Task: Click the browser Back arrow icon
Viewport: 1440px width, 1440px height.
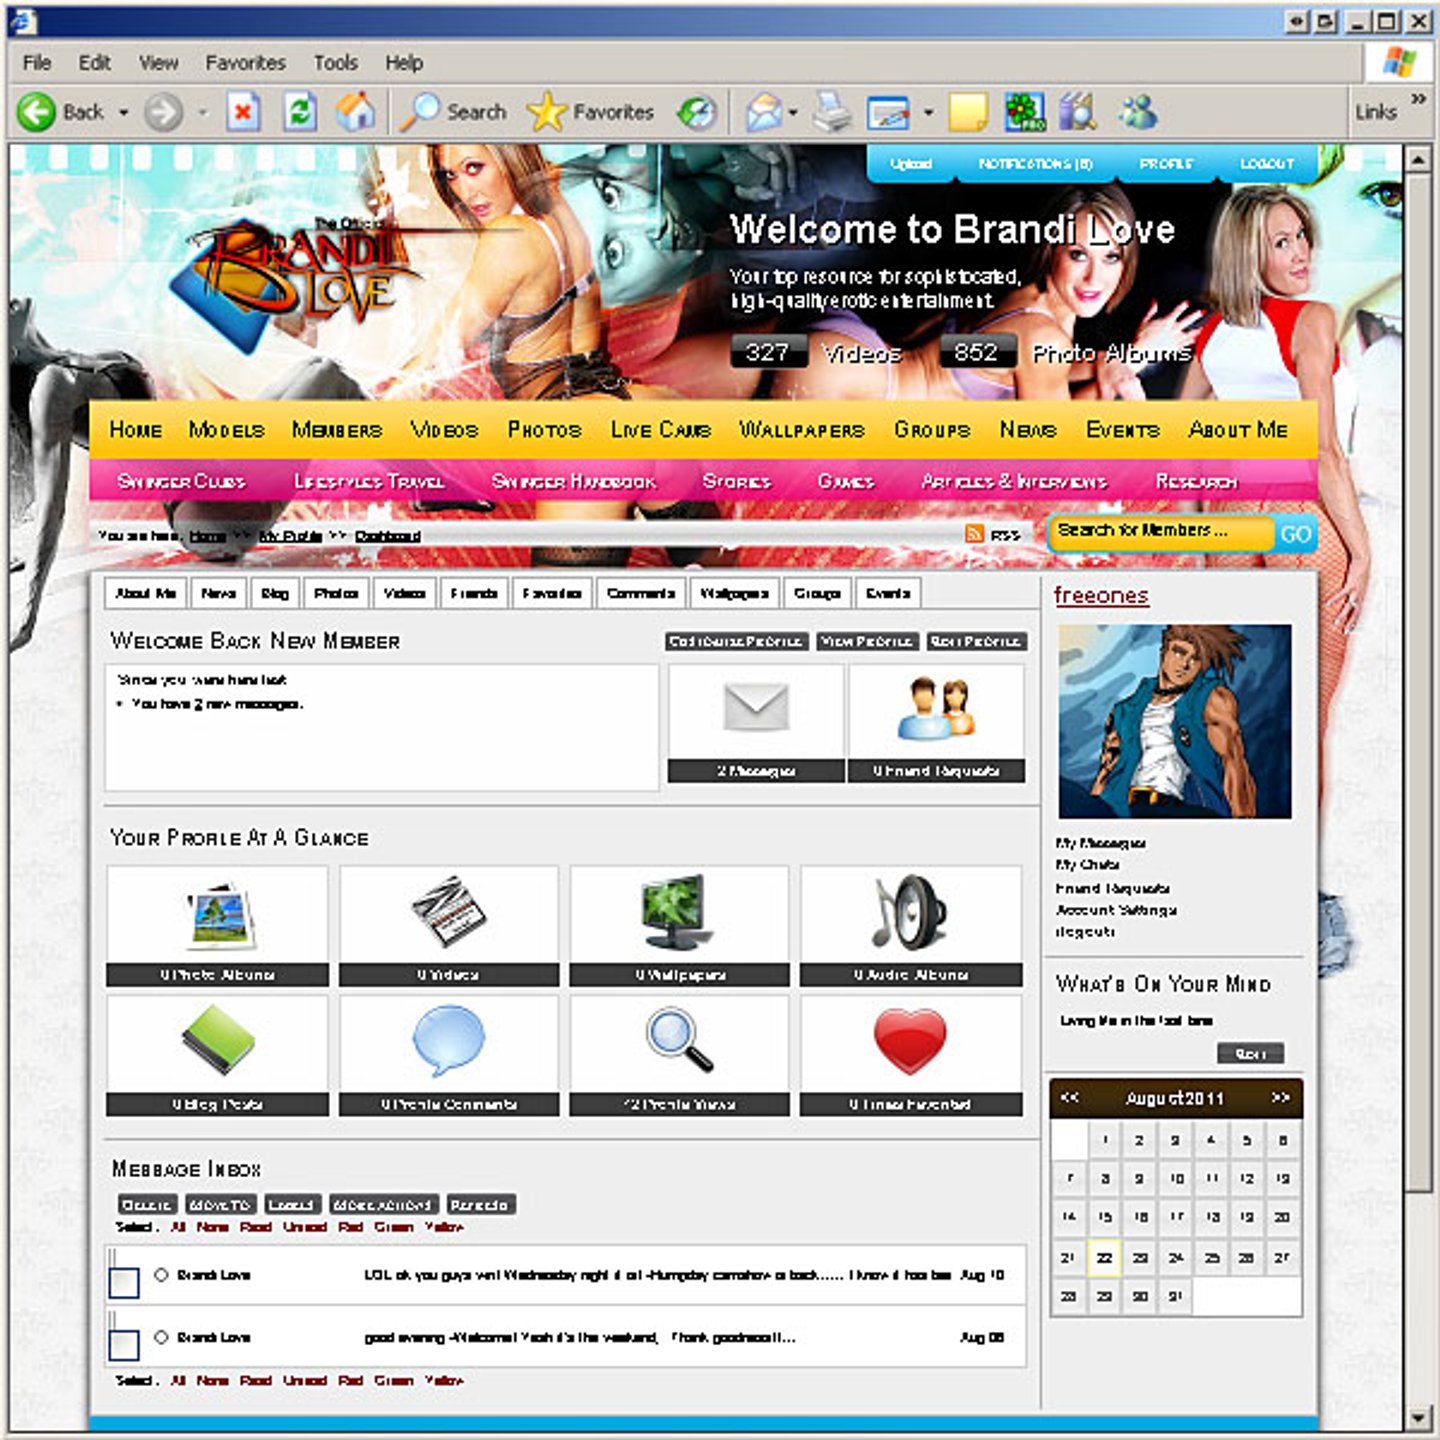Action: coord(36,112)
